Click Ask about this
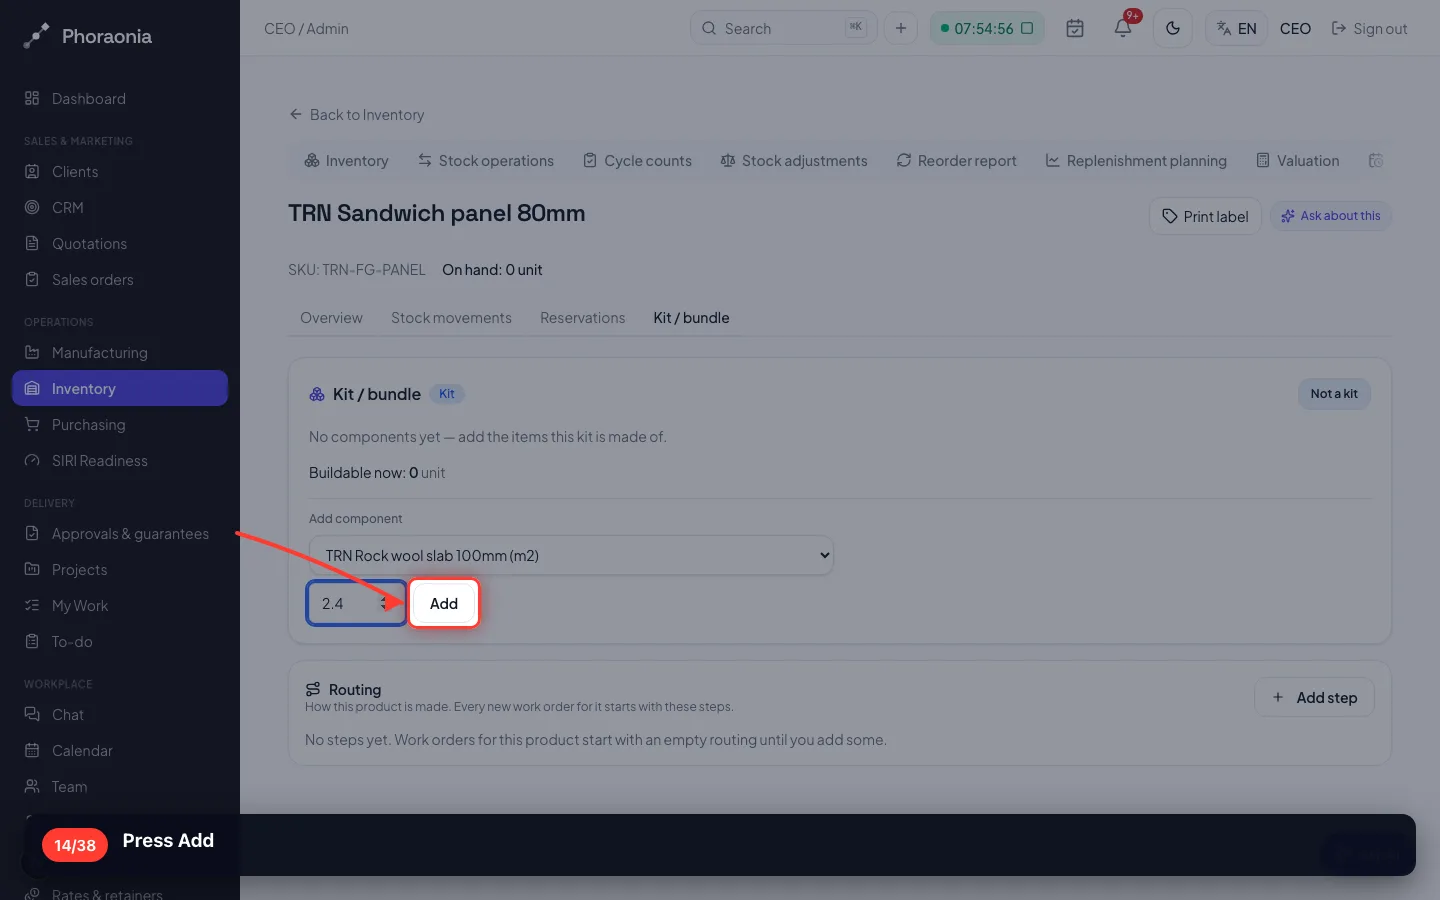 [x=1330, y=216]
